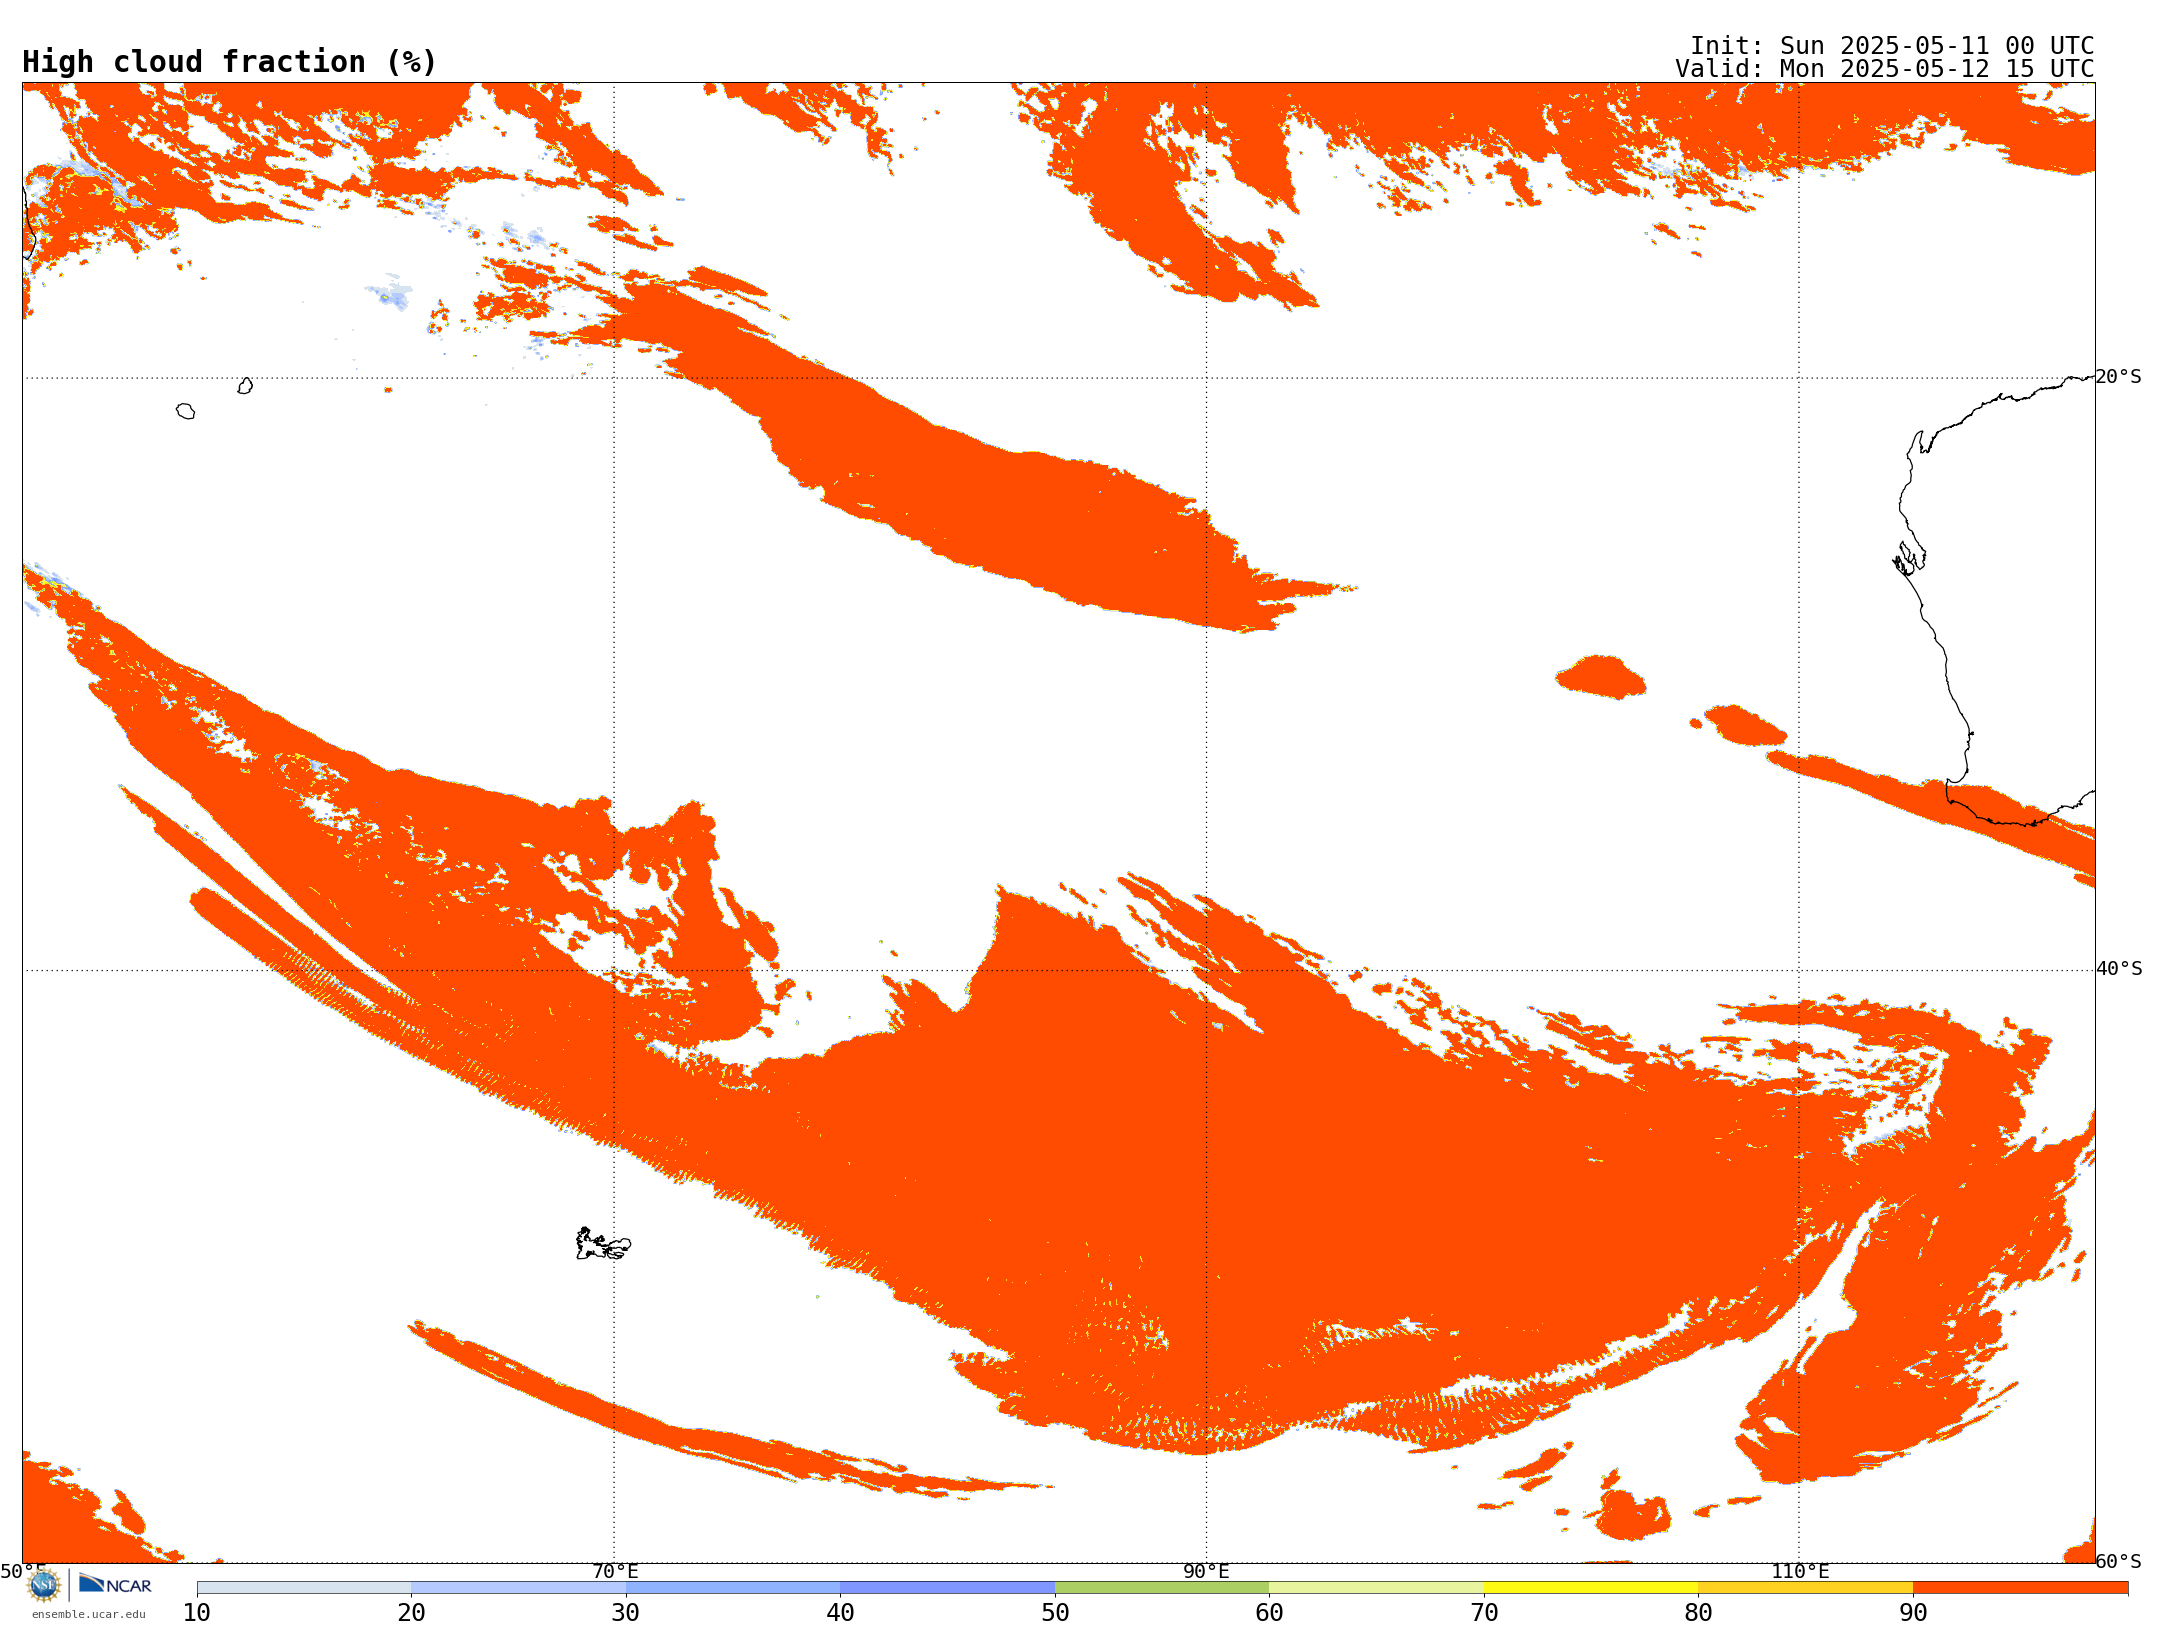The width and height of the screenshot is (2160, 1626).
Task: Click the 80–90 gold colorbar segment
Action: pos(1805,1587)
